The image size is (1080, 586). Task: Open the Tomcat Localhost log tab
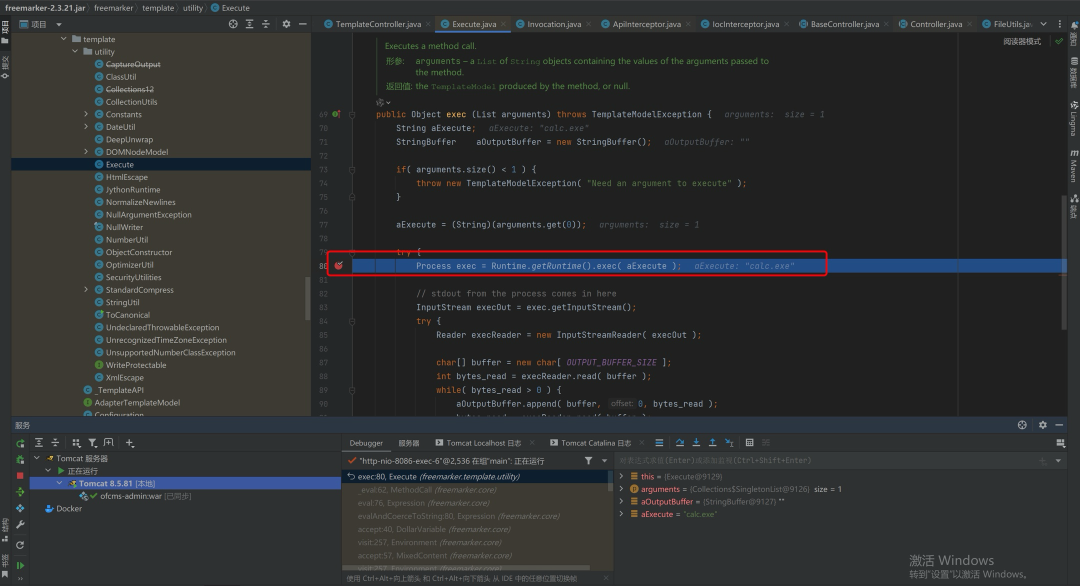click(484, 443)
